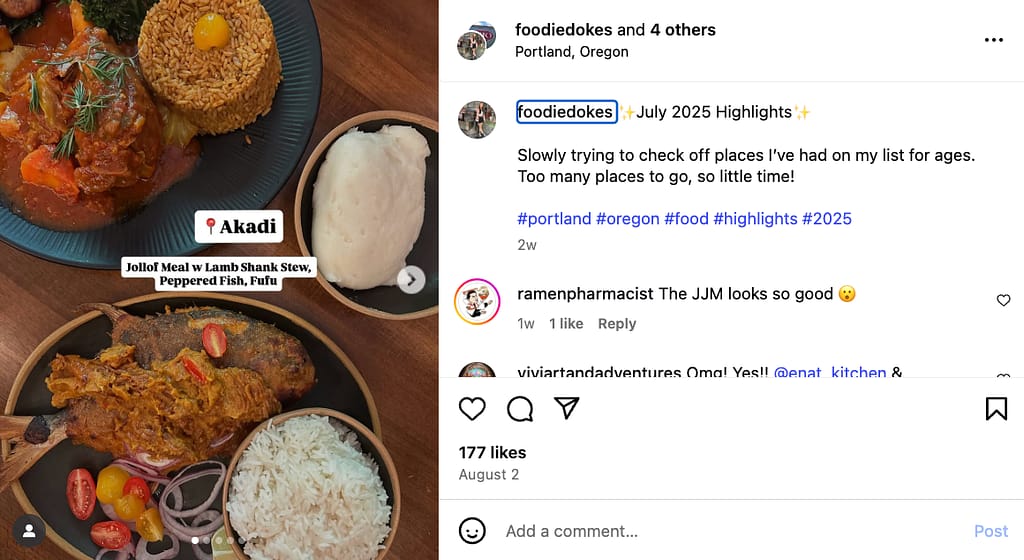Reply to ramenpharmacist's comment

(x=617, y=324)
